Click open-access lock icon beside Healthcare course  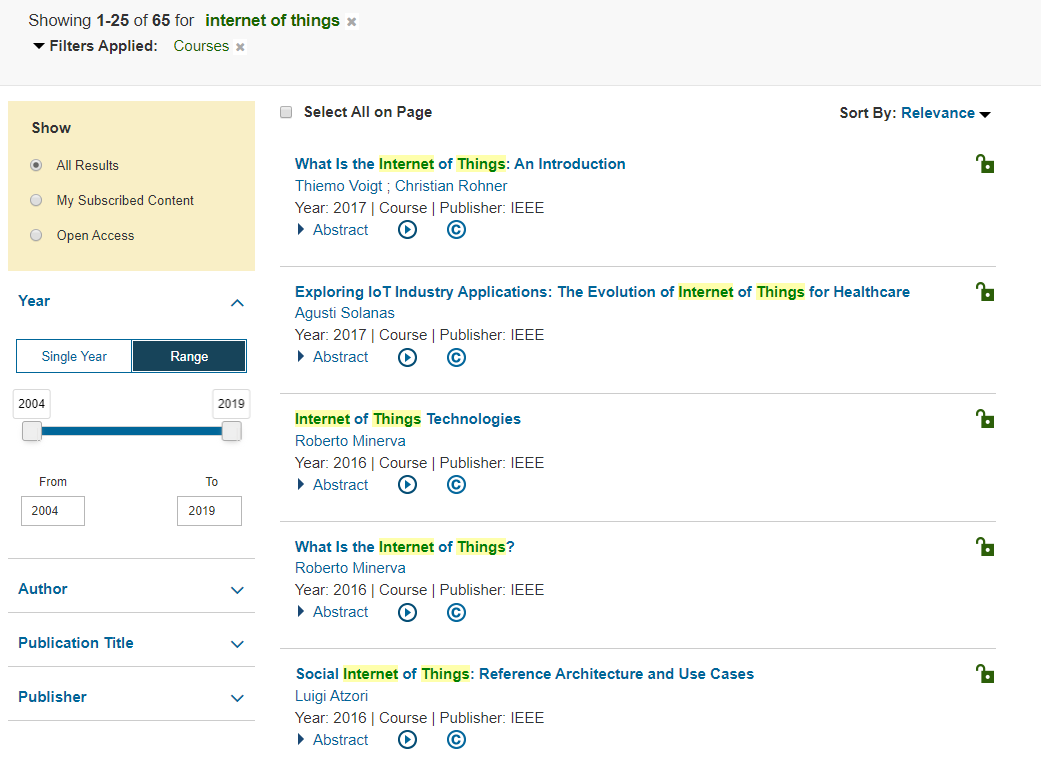tap(985, 291)
